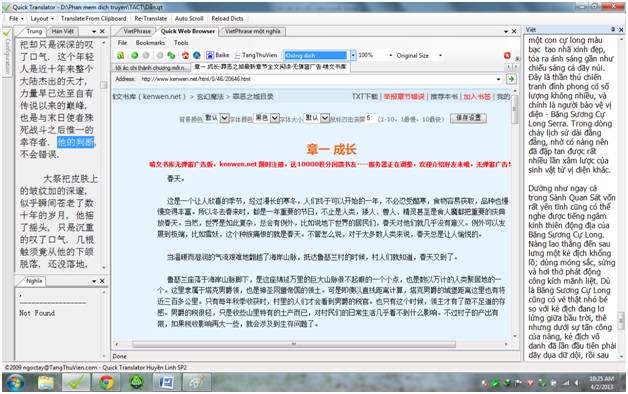
Task: Expand the Không dịch translation mode dropdown
Action: tap(353, 55)
